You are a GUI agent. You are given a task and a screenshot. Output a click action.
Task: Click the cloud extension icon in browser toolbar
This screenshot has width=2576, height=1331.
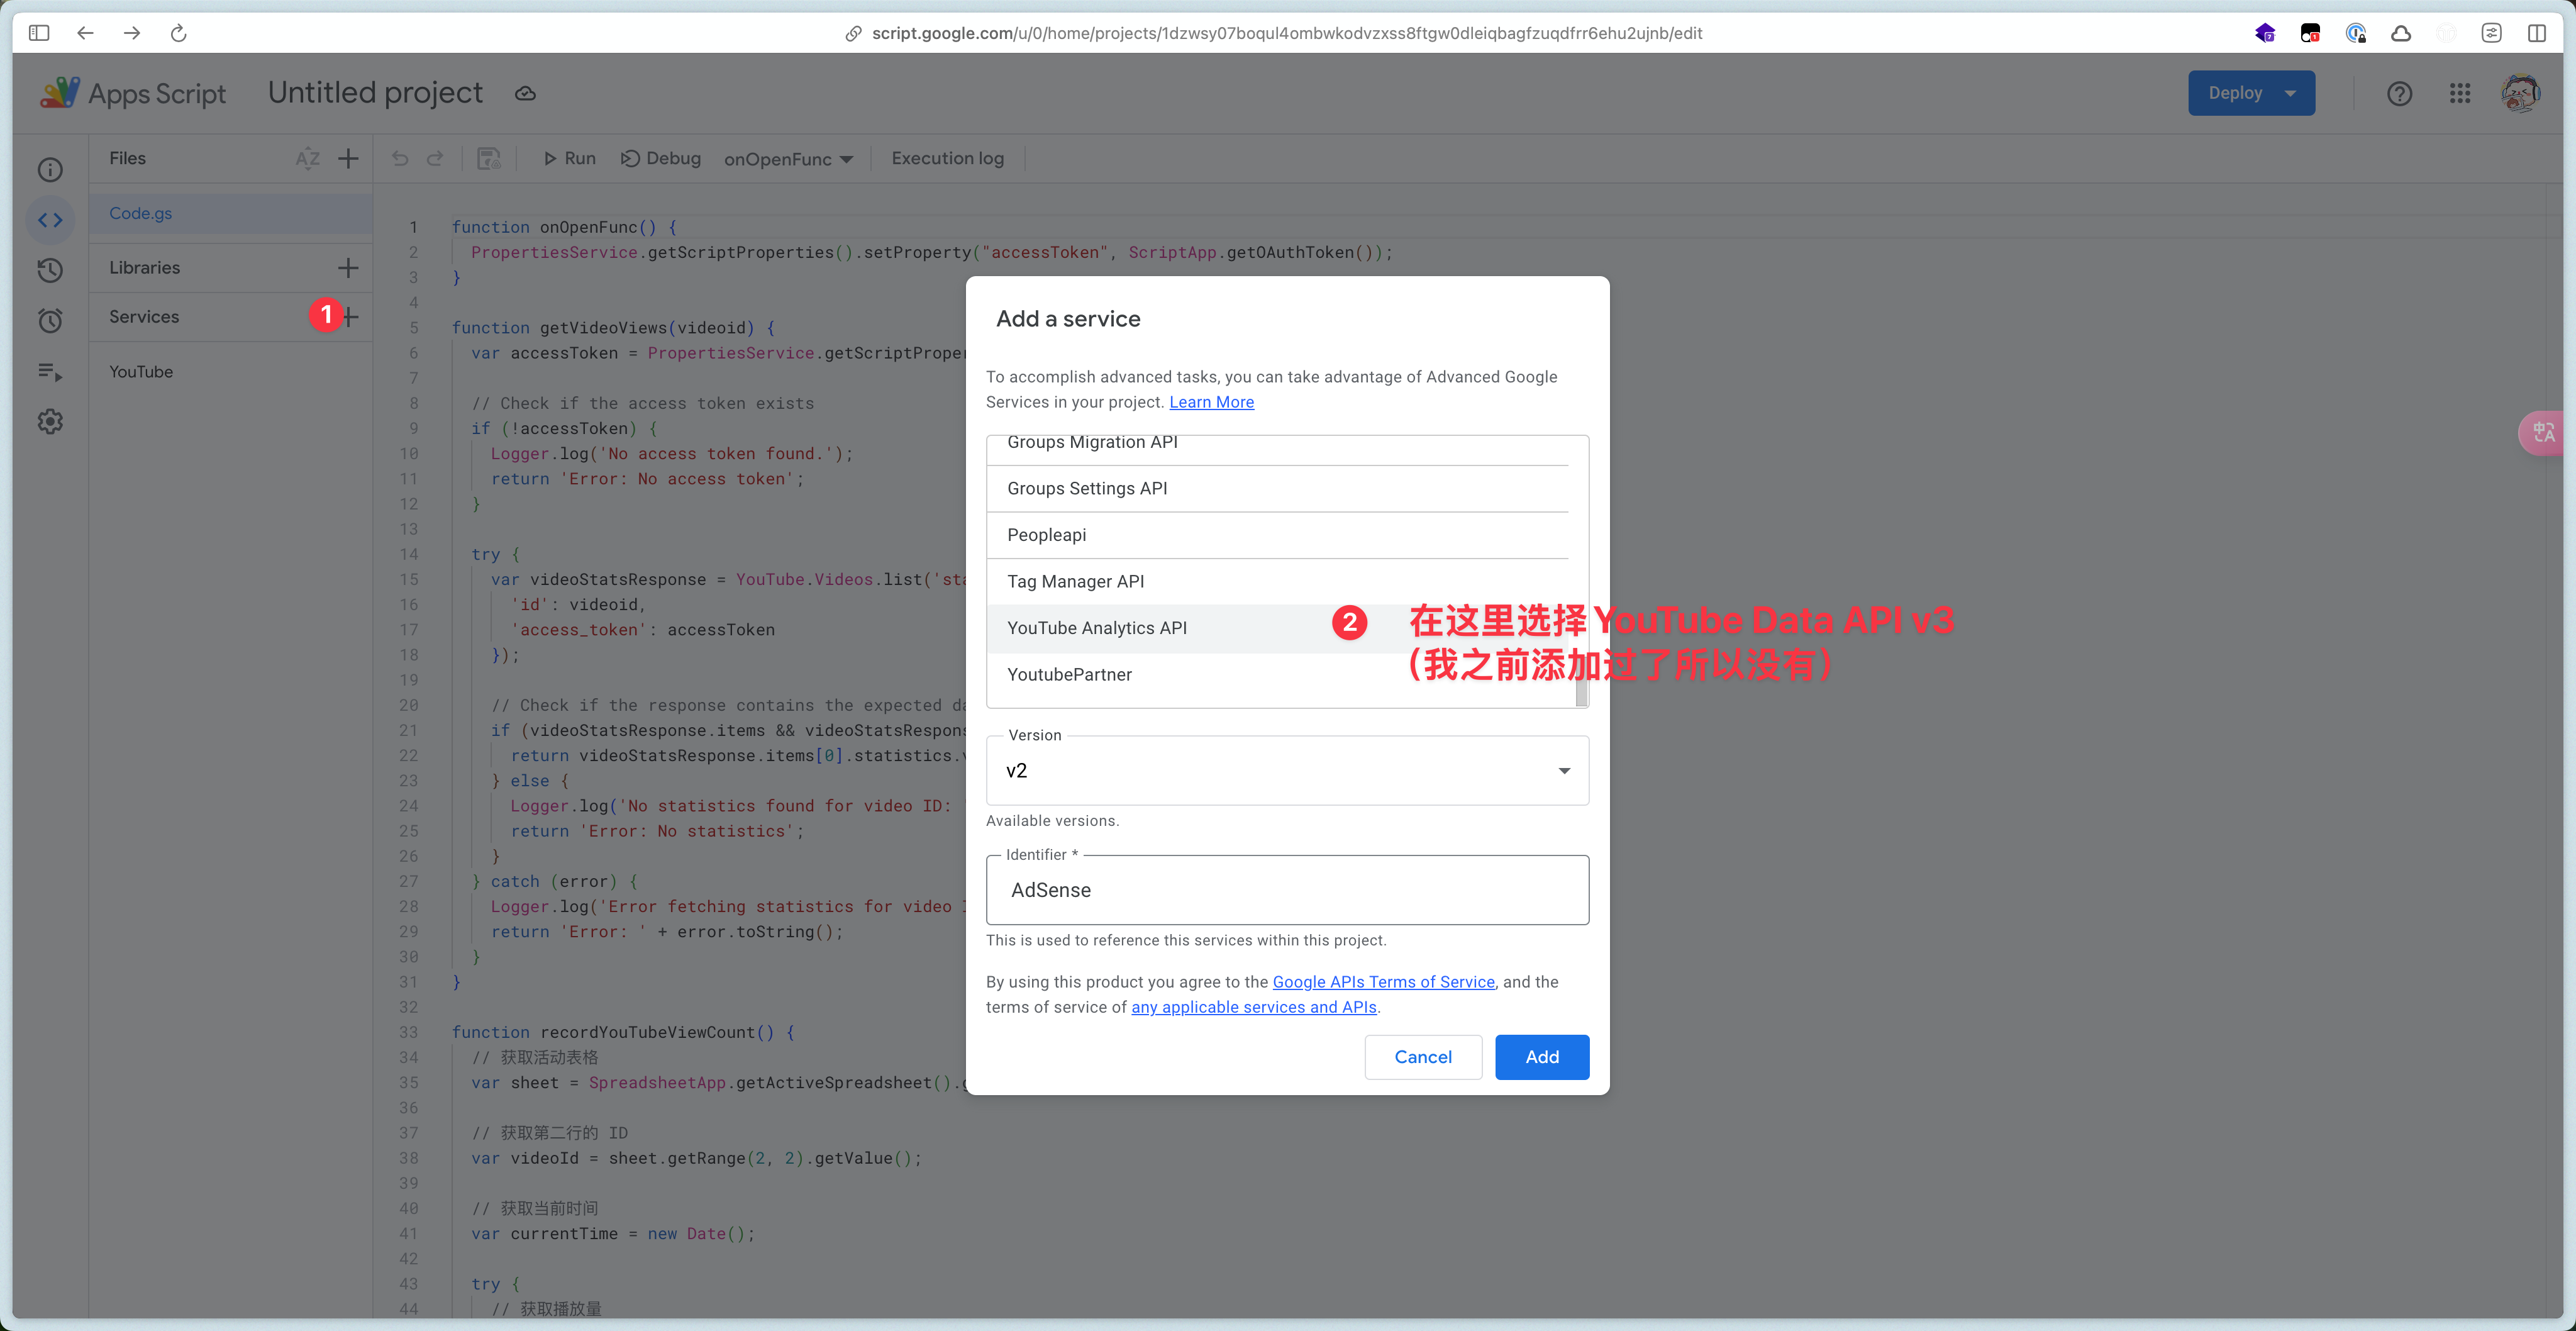[x=2400, y=33]
